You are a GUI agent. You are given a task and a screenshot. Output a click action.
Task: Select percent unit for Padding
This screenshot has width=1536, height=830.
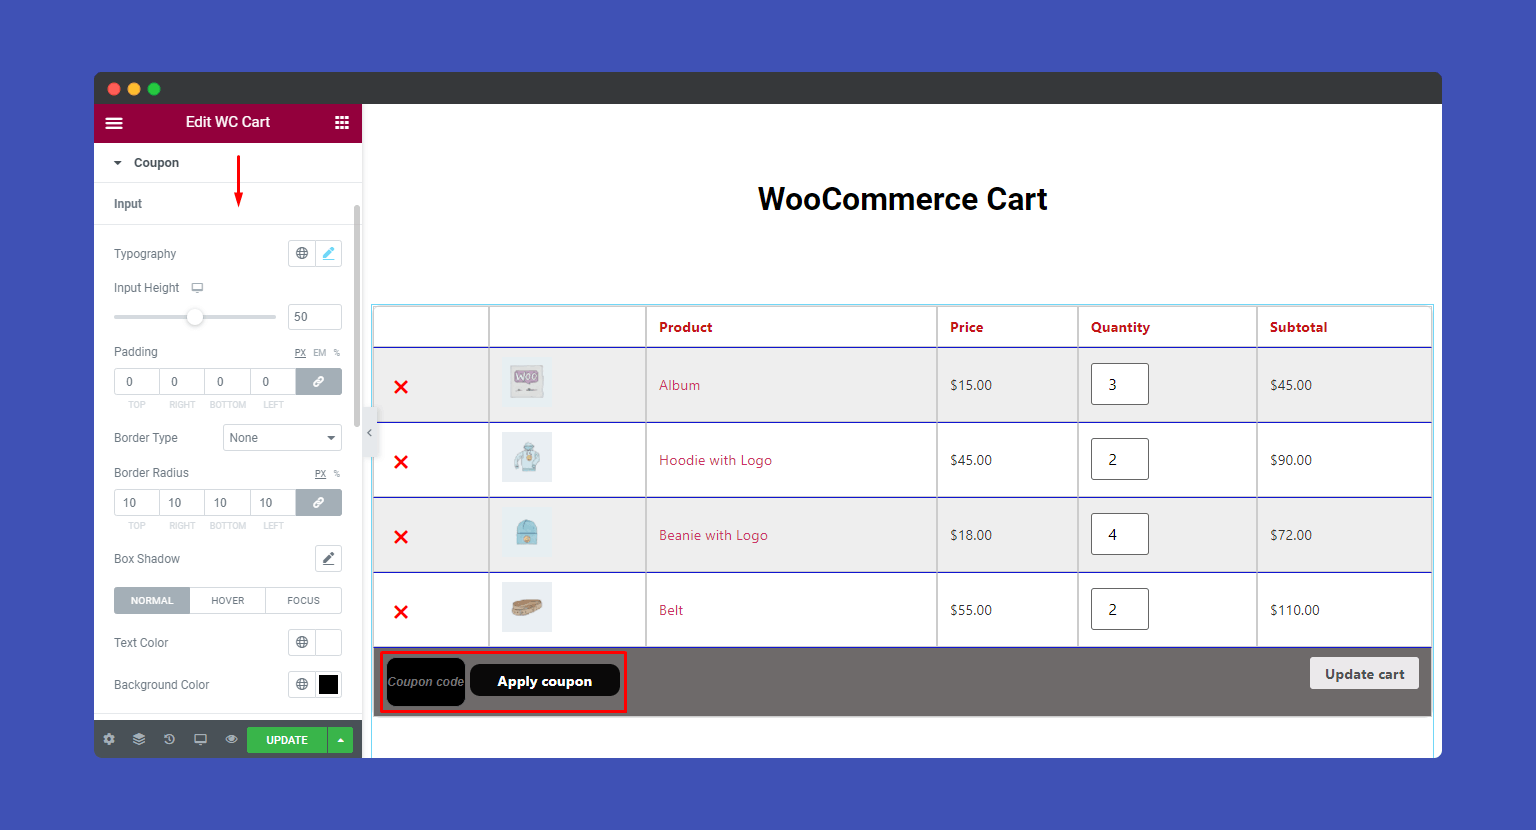[337, 353]
